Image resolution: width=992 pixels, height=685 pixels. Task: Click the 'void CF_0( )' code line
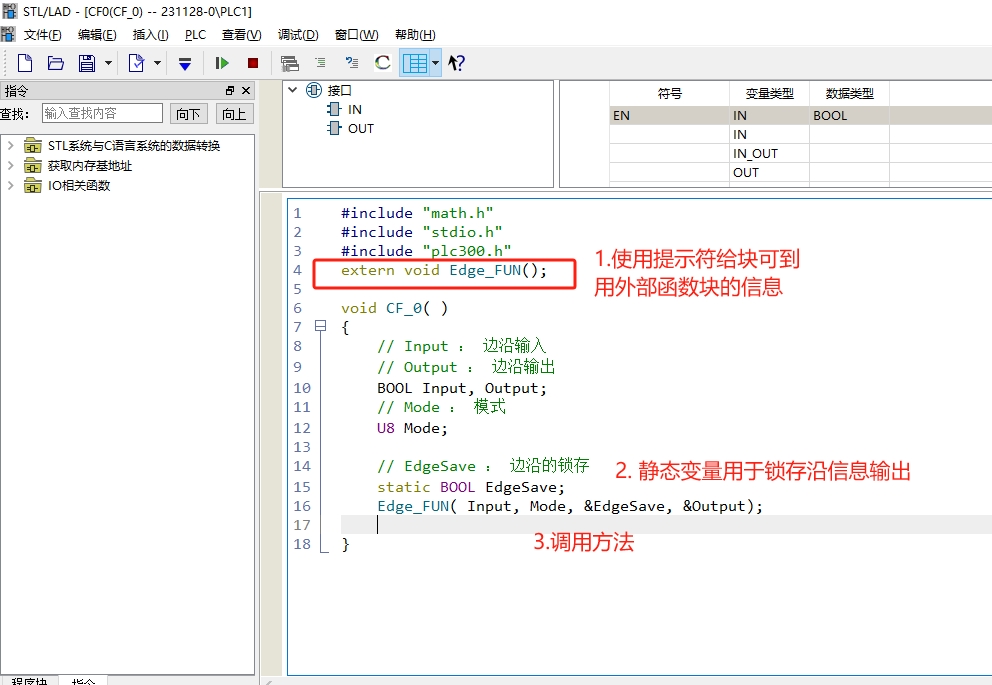coord(394,308)
